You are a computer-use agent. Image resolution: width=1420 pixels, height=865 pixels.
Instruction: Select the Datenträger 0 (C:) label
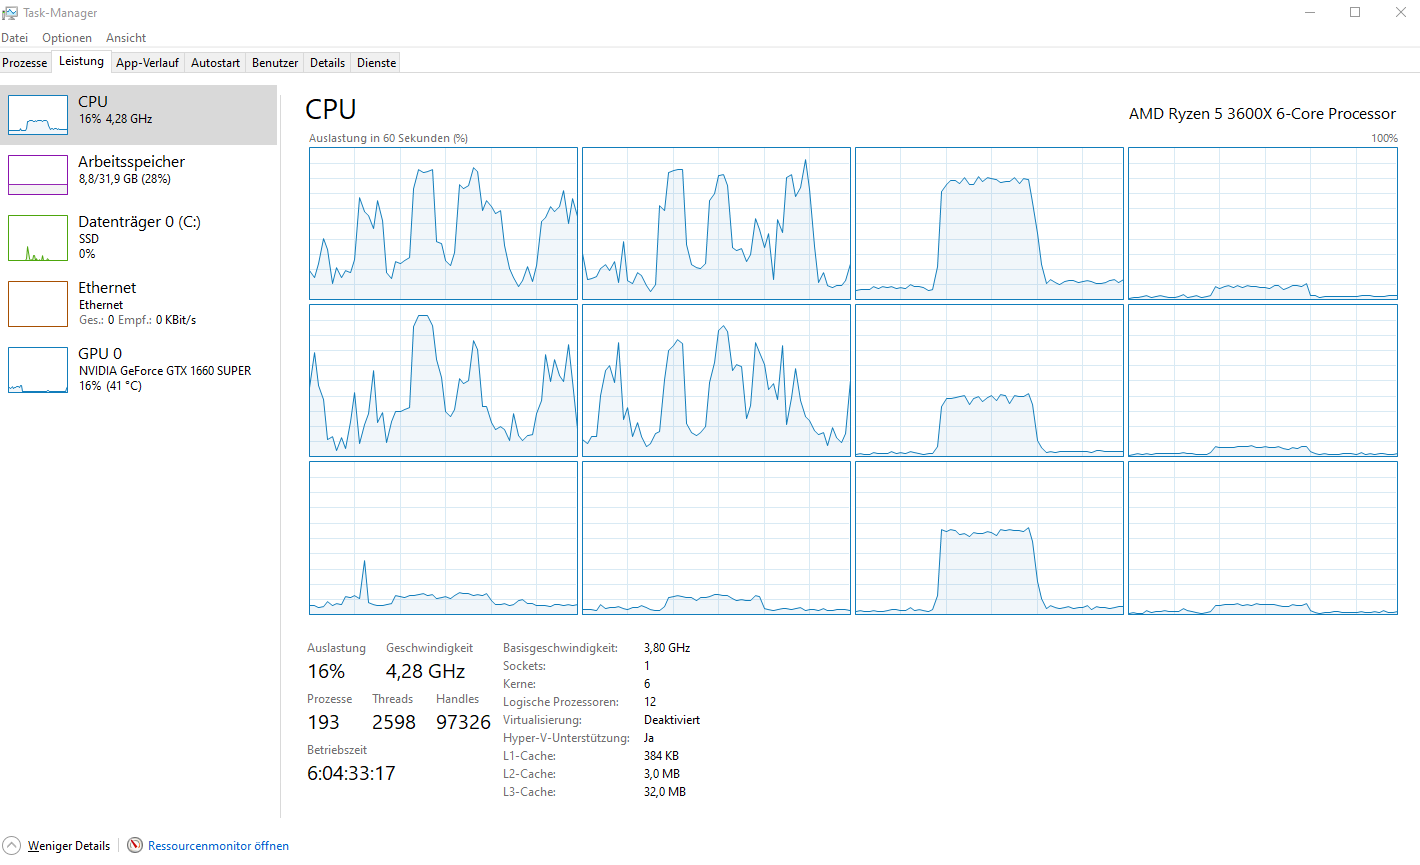tap(140, 222)
